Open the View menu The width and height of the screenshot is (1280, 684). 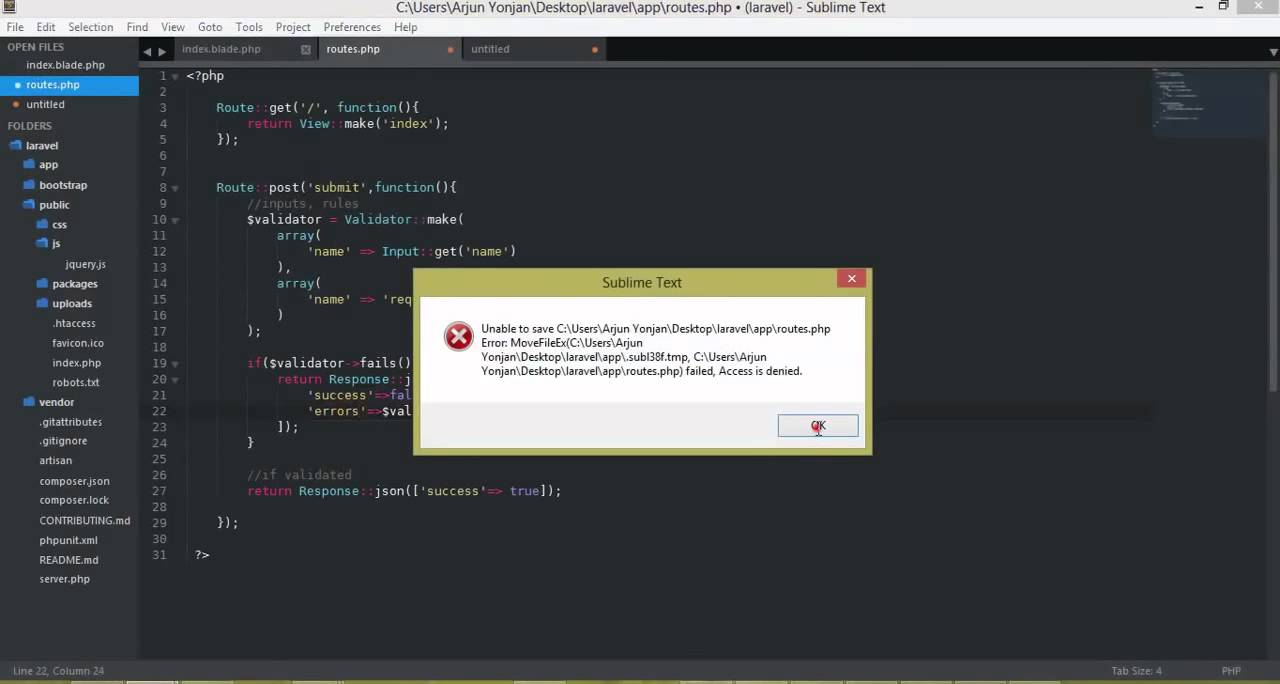click(x=173, y=27)
